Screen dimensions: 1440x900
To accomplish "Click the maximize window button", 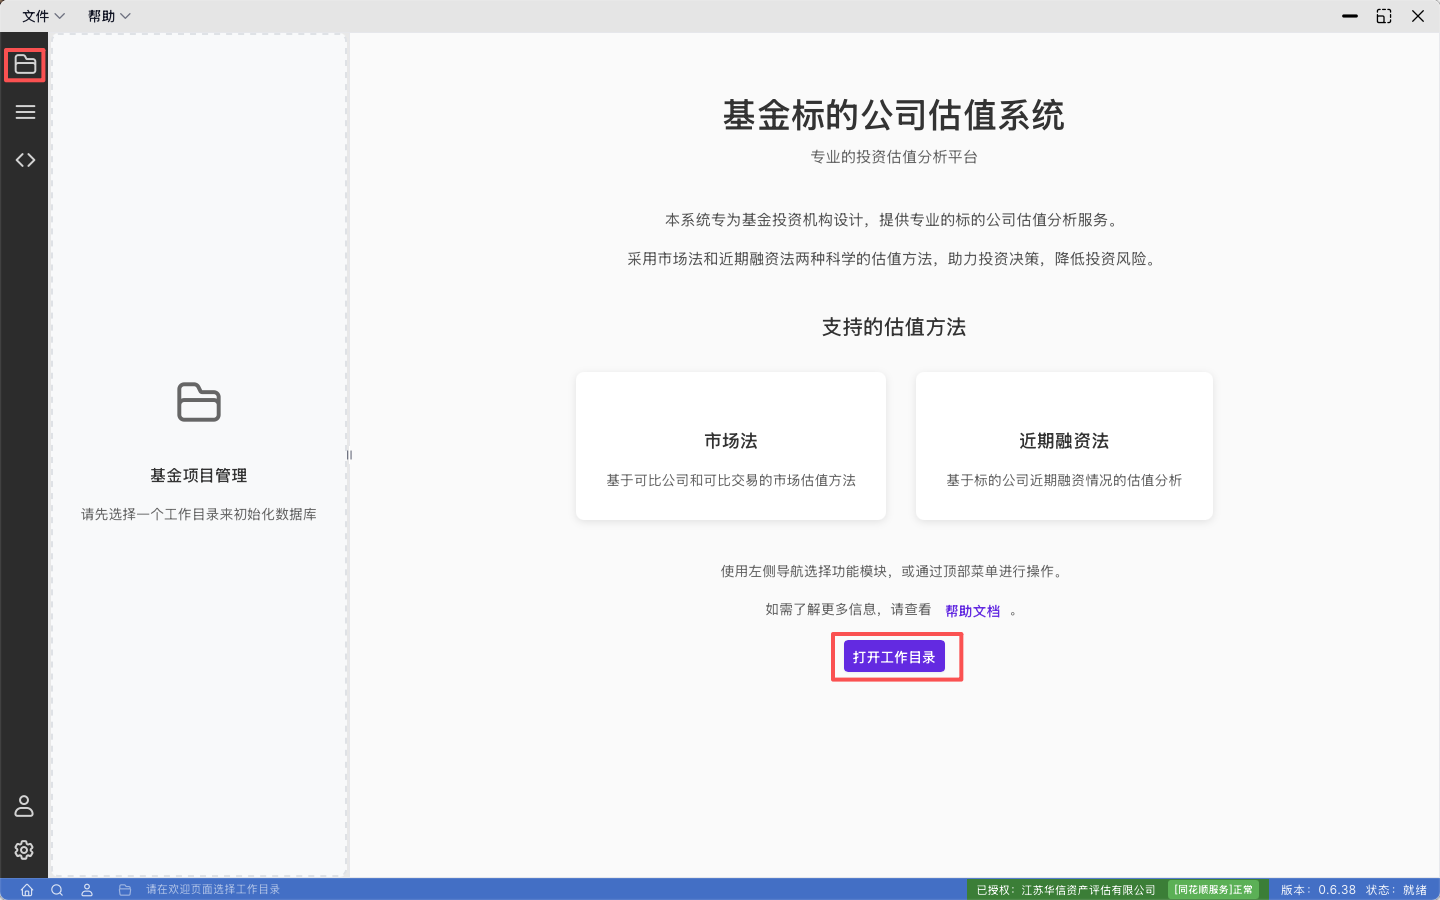I will [1384, 16].
